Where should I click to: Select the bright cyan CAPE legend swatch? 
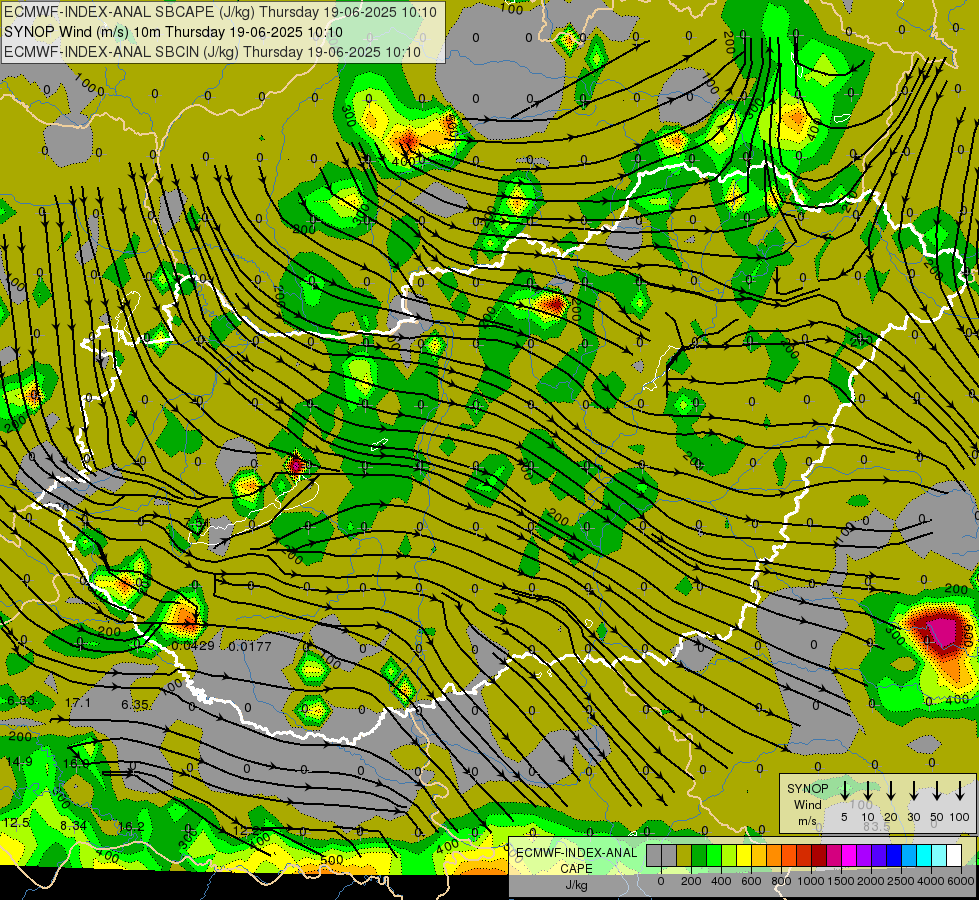[x=923, y=856]
